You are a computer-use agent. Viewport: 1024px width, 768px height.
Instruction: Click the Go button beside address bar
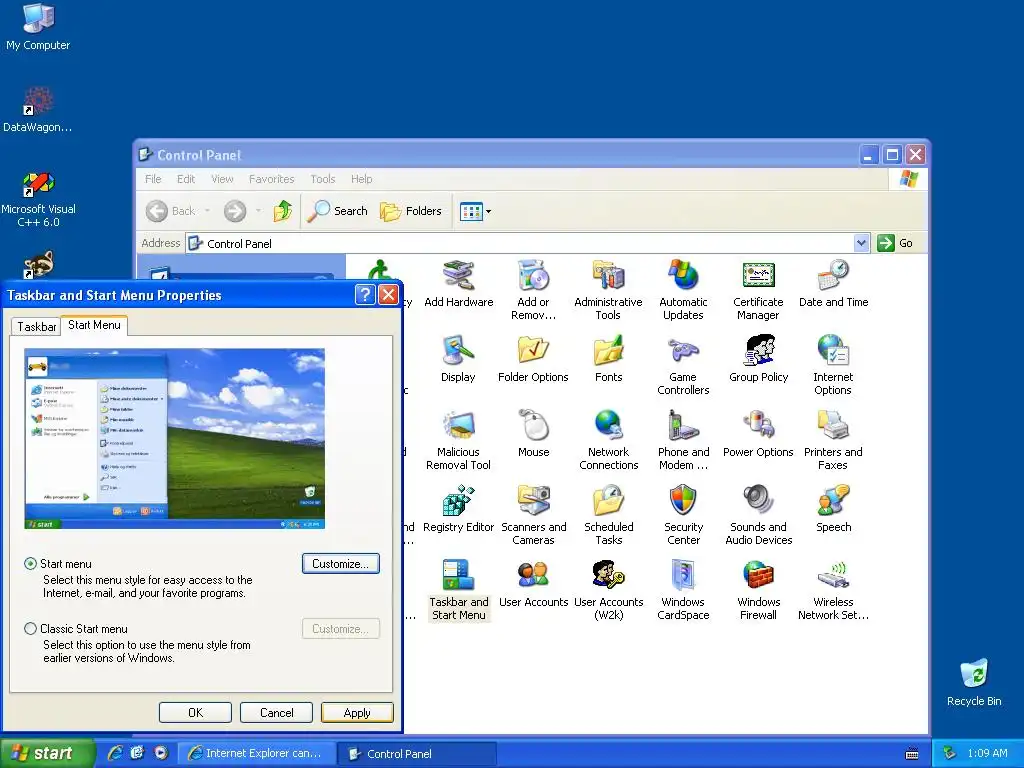(x=895, y=243)
